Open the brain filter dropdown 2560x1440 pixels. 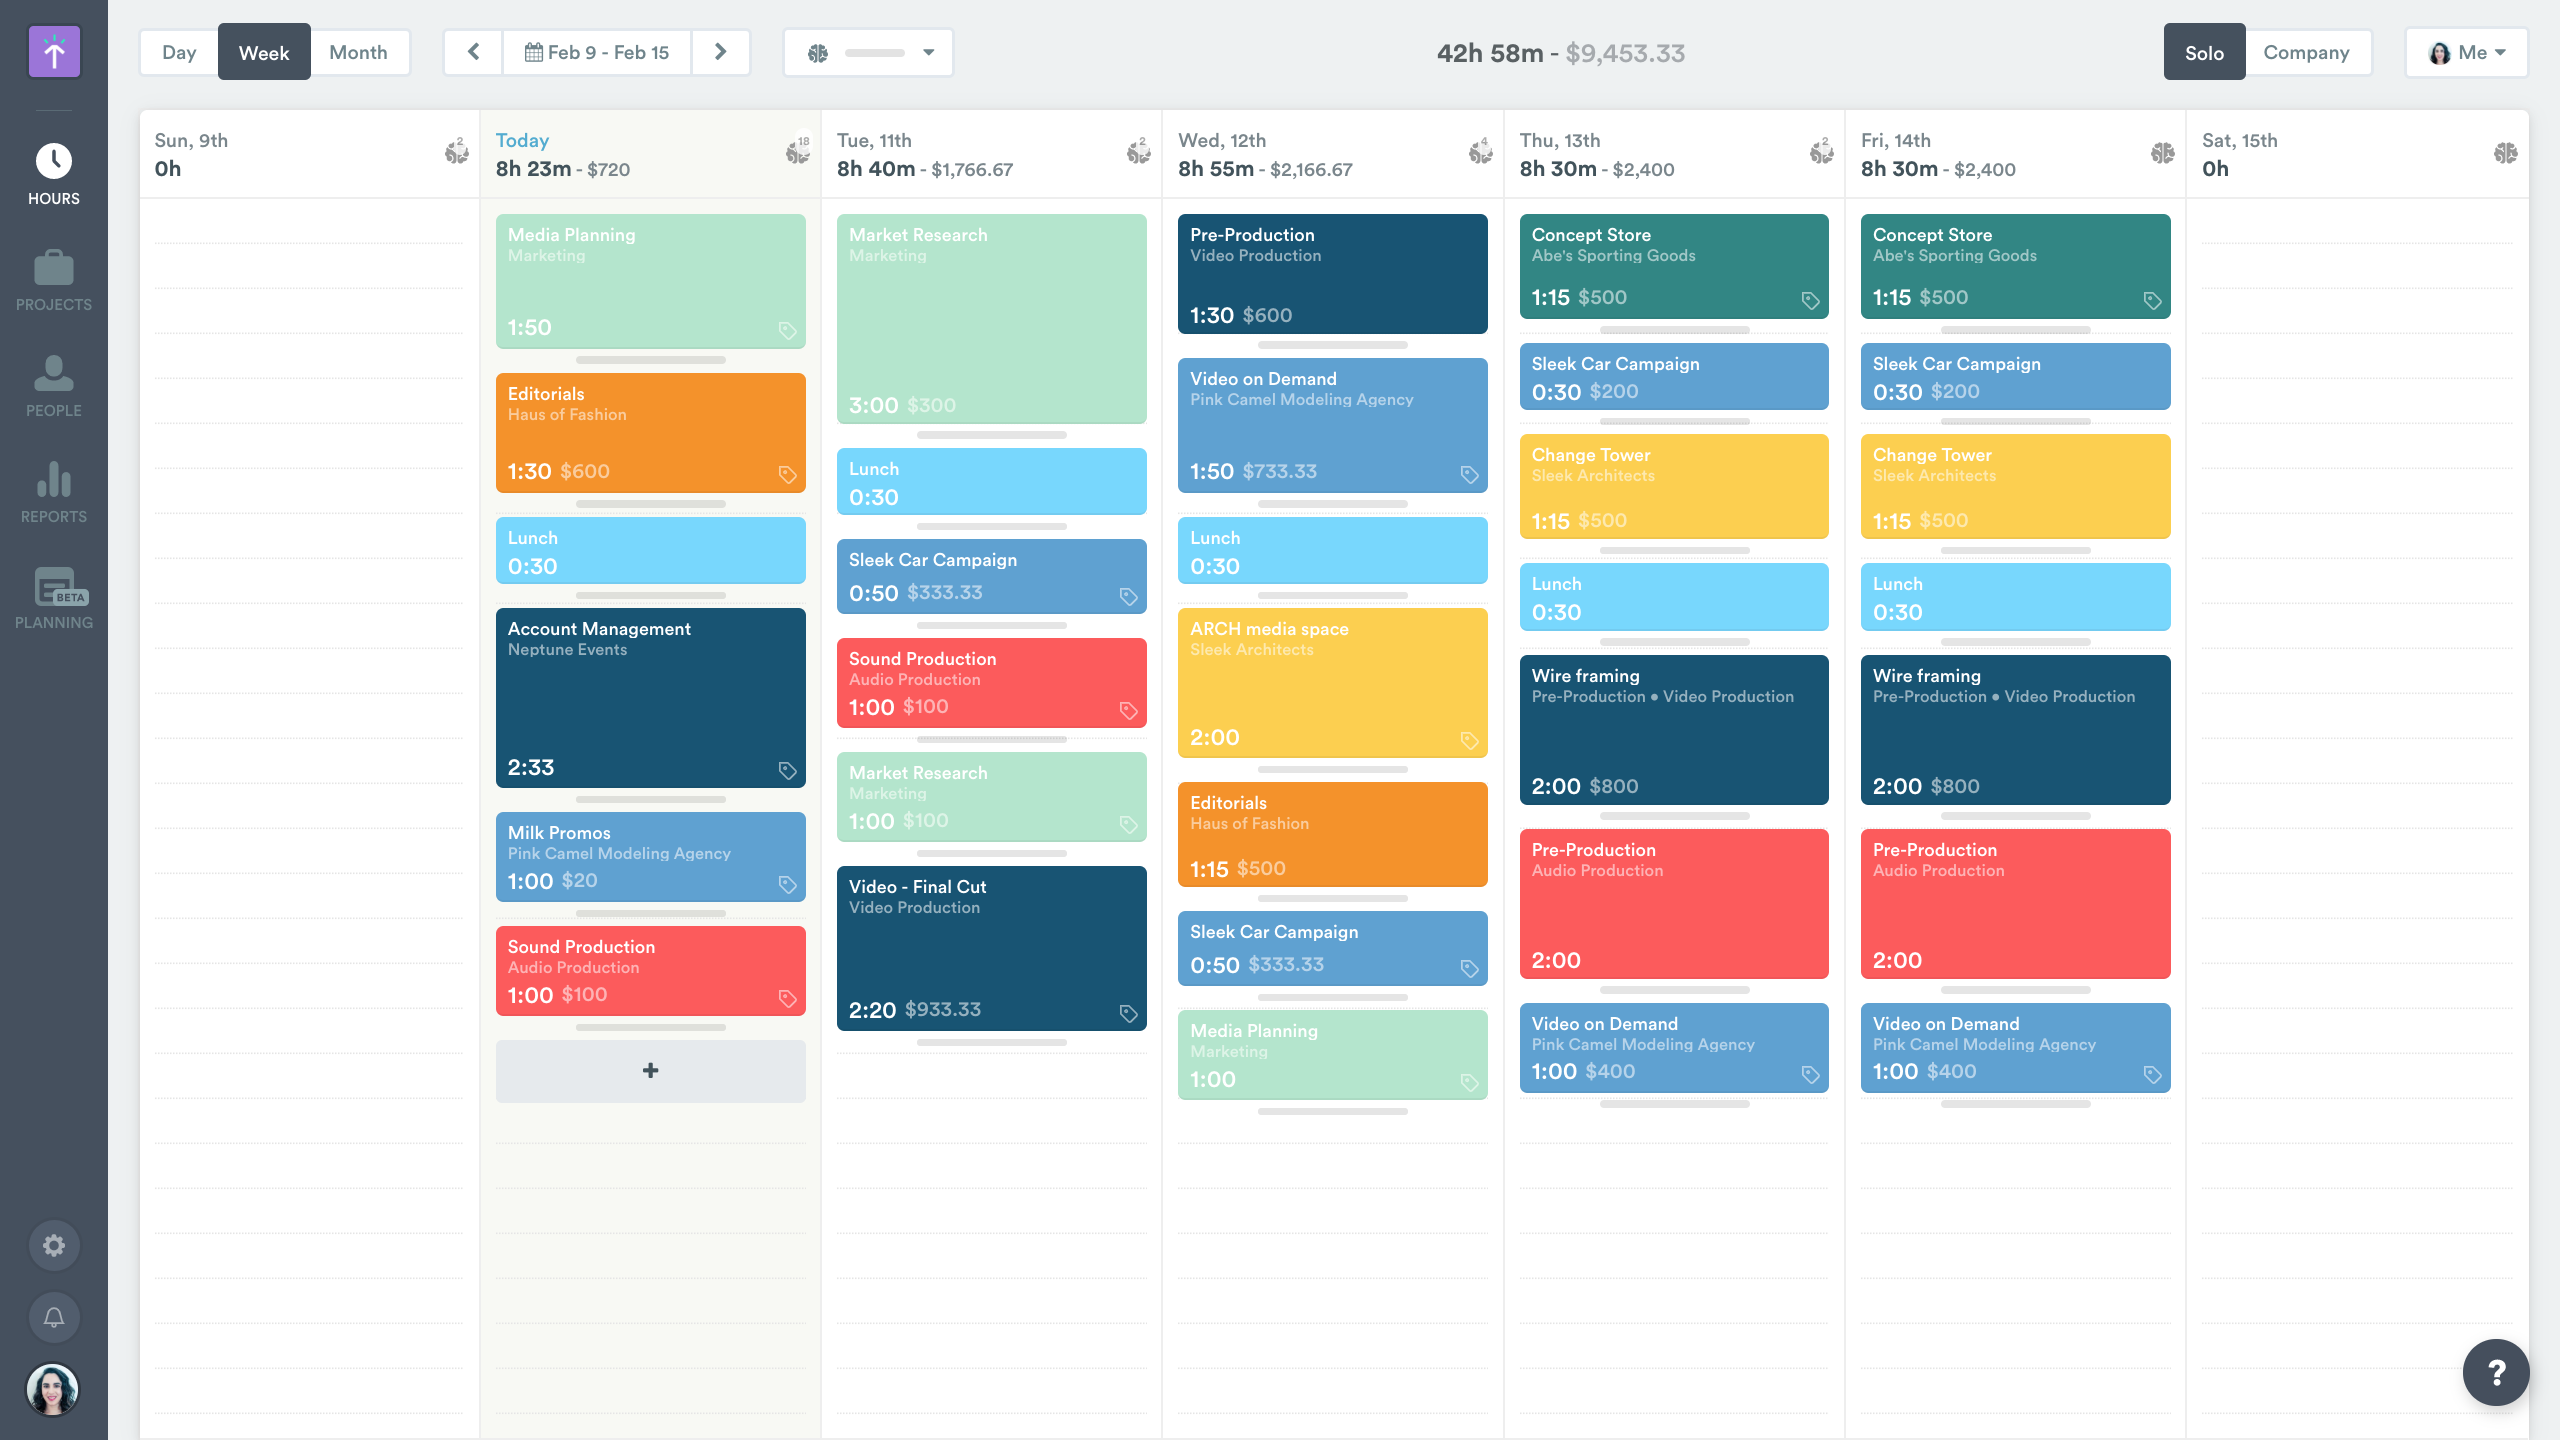coord(868,52)
